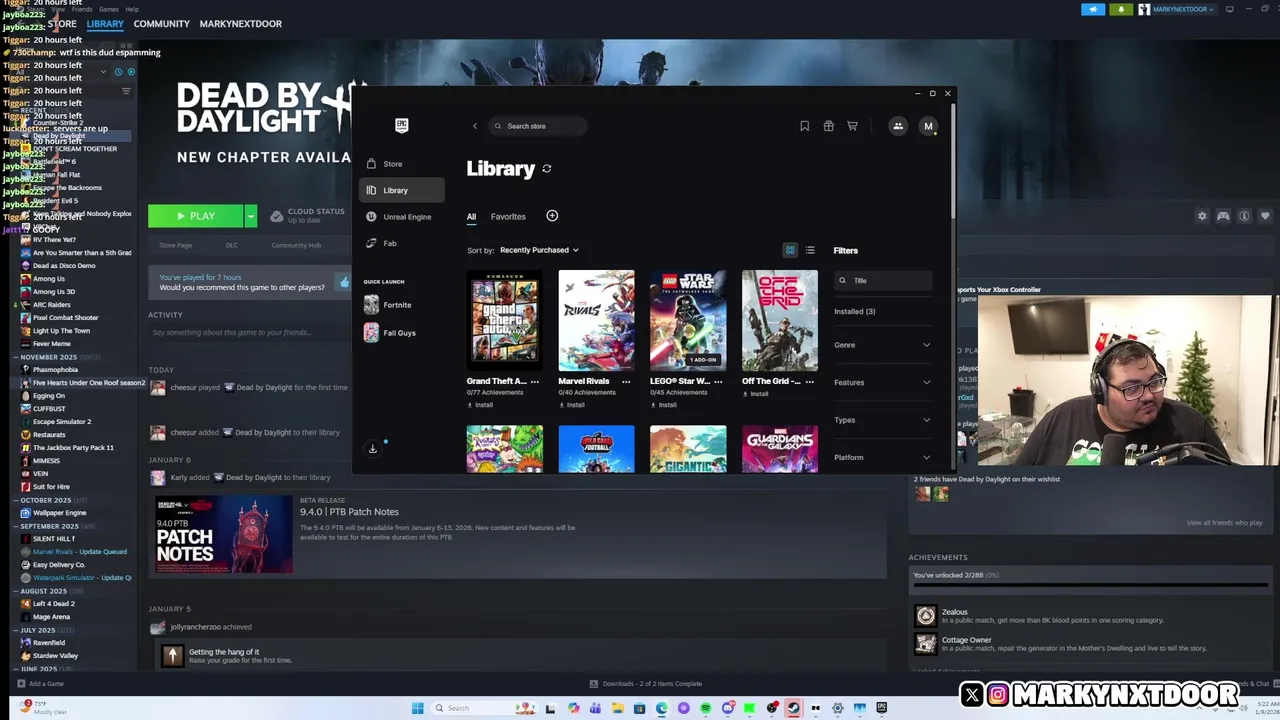Open more options for Grand Theft Auto

pyautogui.click(x=535, y=381)
